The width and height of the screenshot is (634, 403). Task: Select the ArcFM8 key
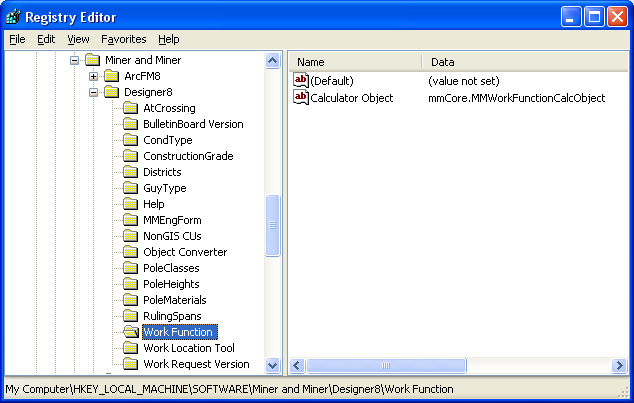coord(142,76)
